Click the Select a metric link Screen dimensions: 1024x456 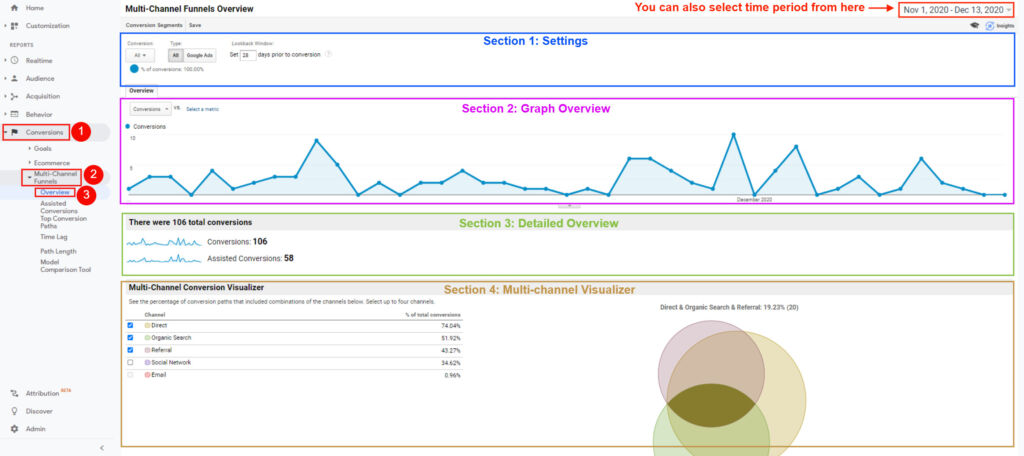202,109
